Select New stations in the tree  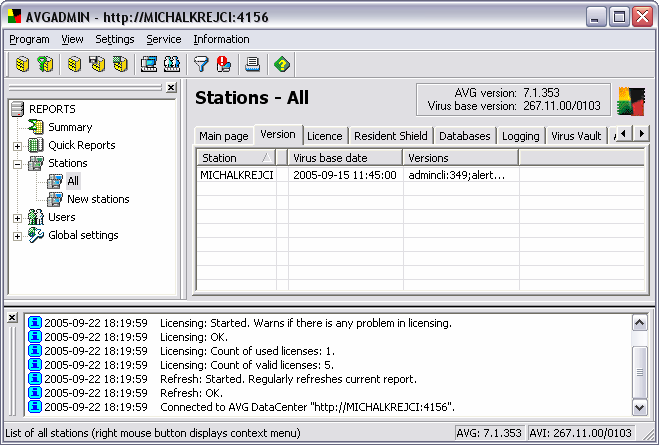pos(97,199)
